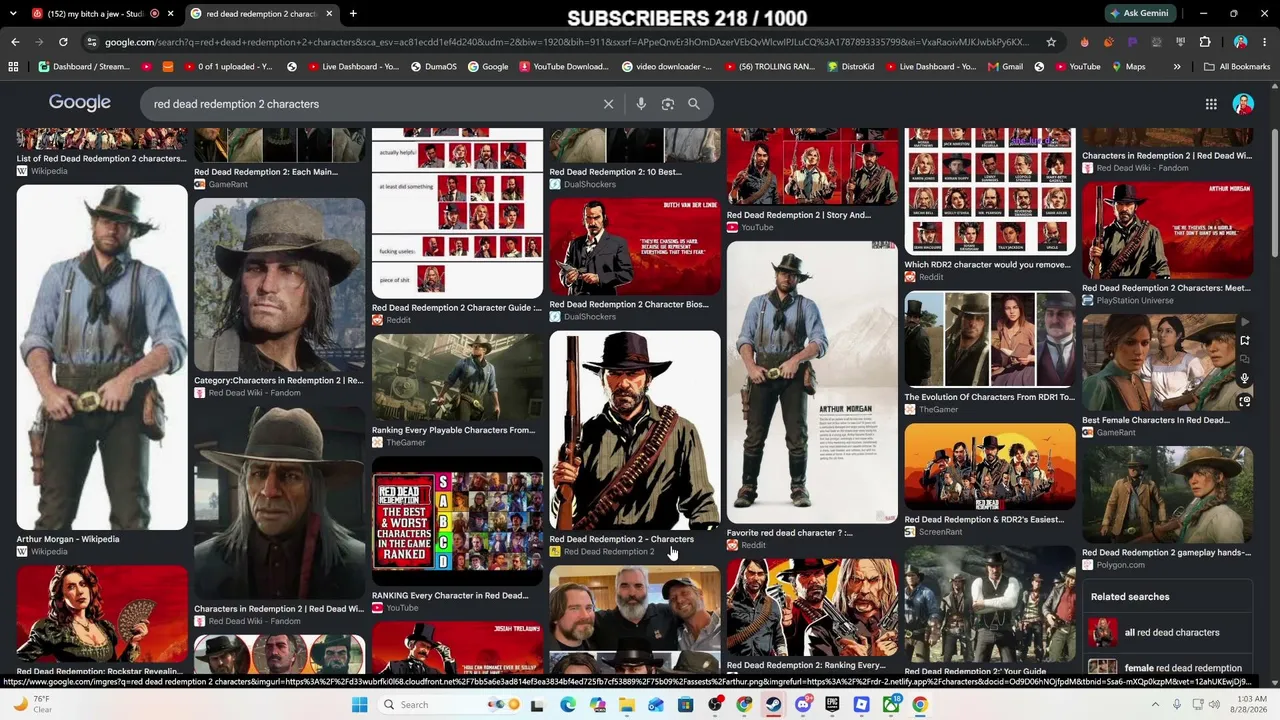The image size is (1280, 720).
Task: Bookmark this page with the star icon
Action: 1051,42
